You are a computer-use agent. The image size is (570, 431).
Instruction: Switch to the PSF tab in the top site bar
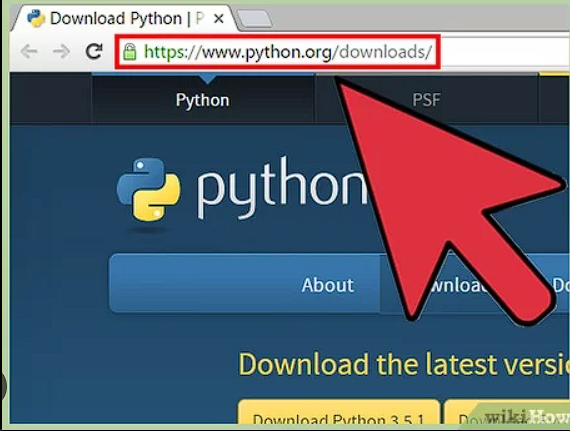426,100
